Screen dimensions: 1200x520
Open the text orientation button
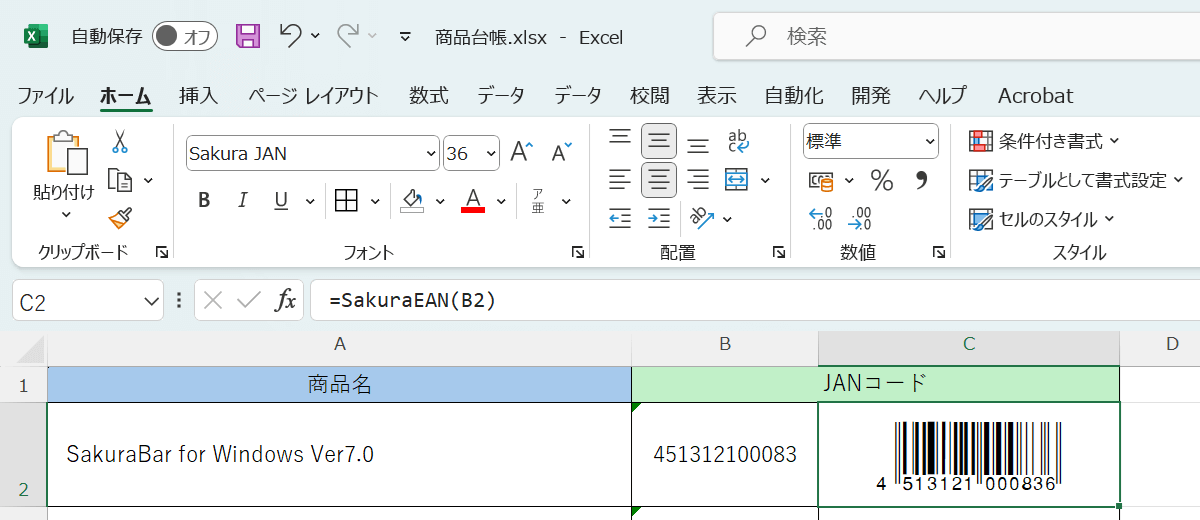point(703,218)
